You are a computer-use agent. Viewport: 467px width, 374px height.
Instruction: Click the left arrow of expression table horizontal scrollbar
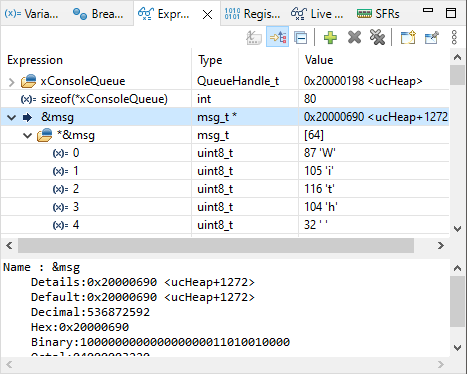[x=9, y=246]
